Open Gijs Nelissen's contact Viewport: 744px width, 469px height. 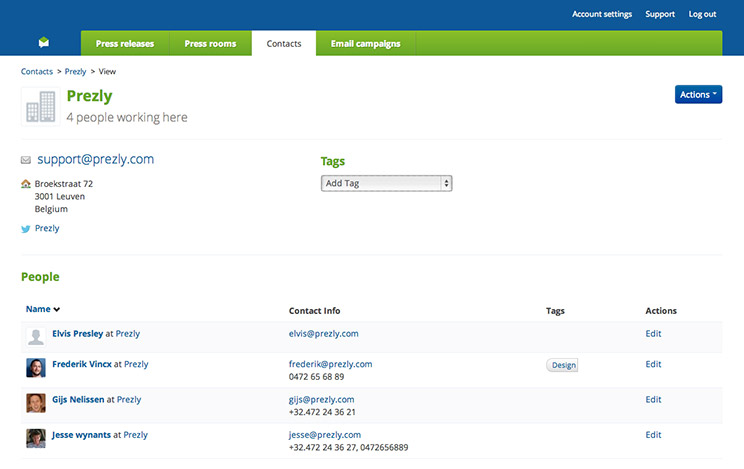coord(78,399)
